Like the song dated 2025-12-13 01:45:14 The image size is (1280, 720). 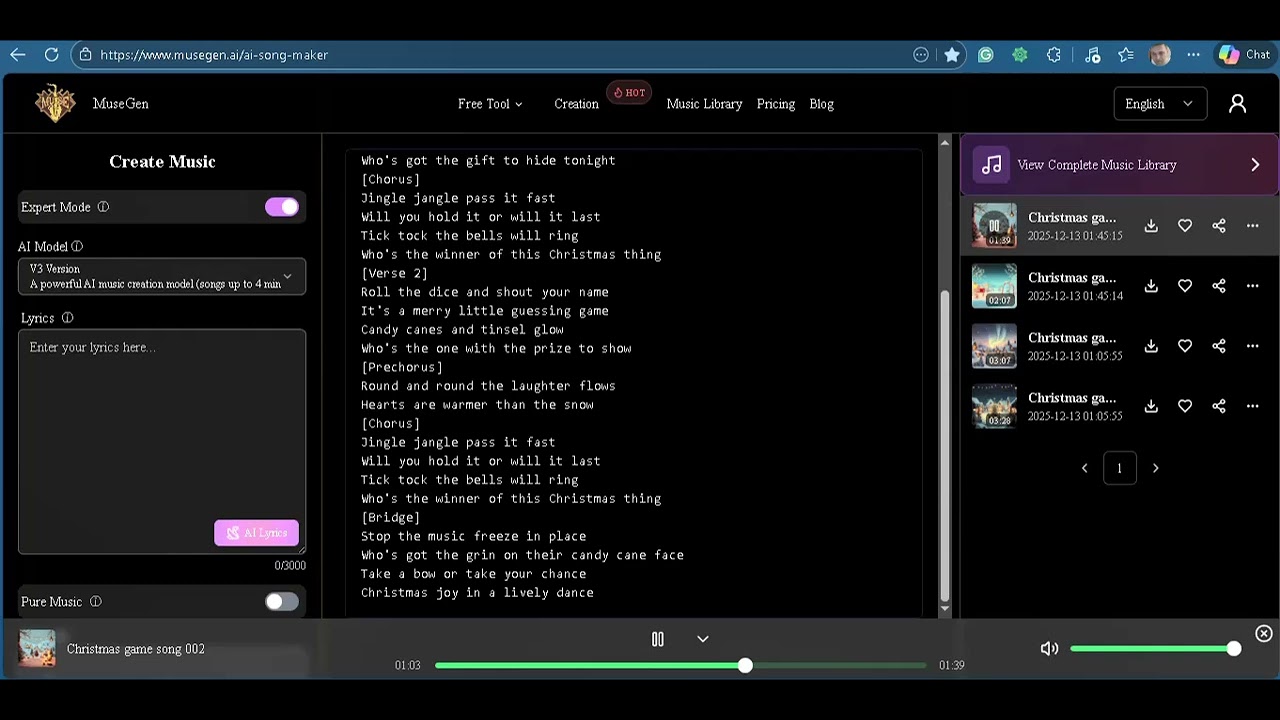point(1185,286)
